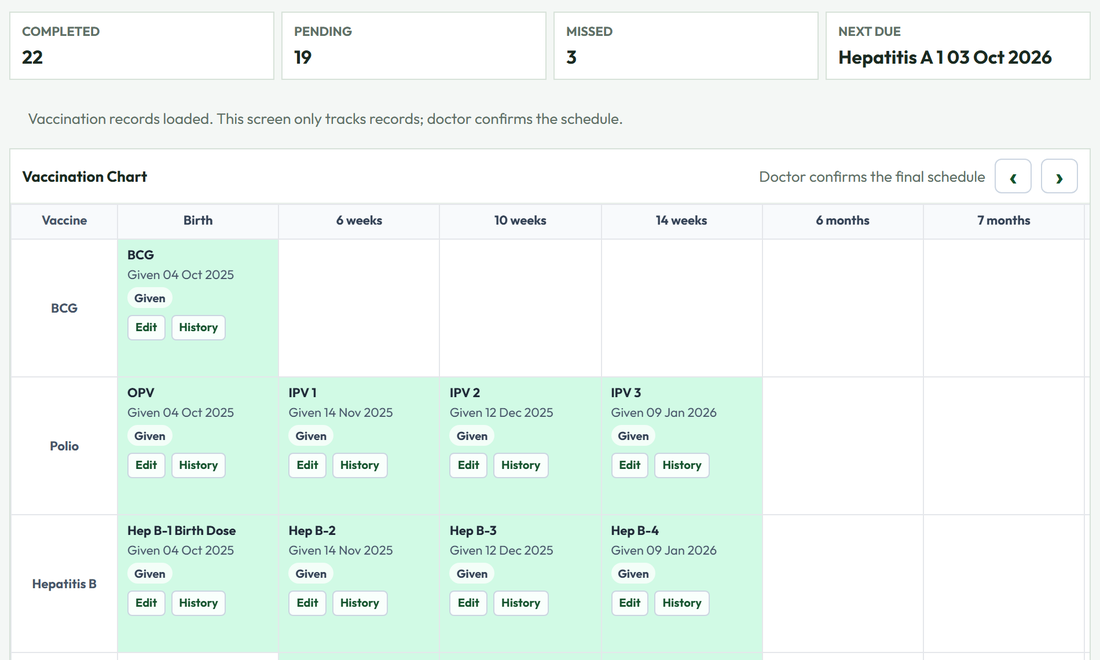Click the Given badge on IPV 1
The image size is (1100, 660).
click(311, 436)
